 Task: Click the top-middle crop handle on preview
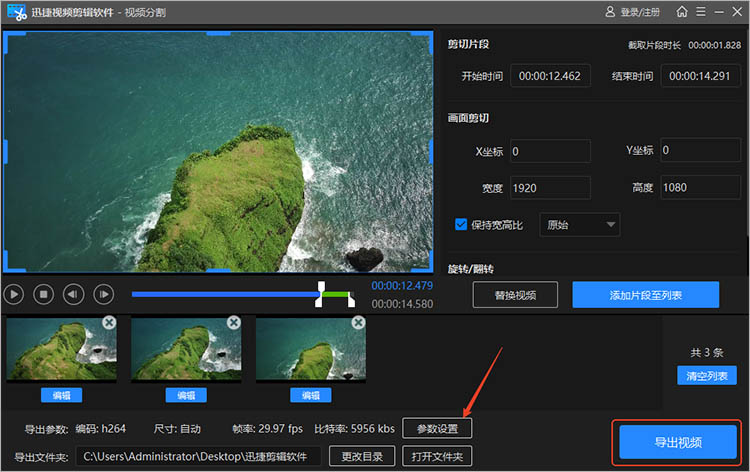click(x=219, y=33)
